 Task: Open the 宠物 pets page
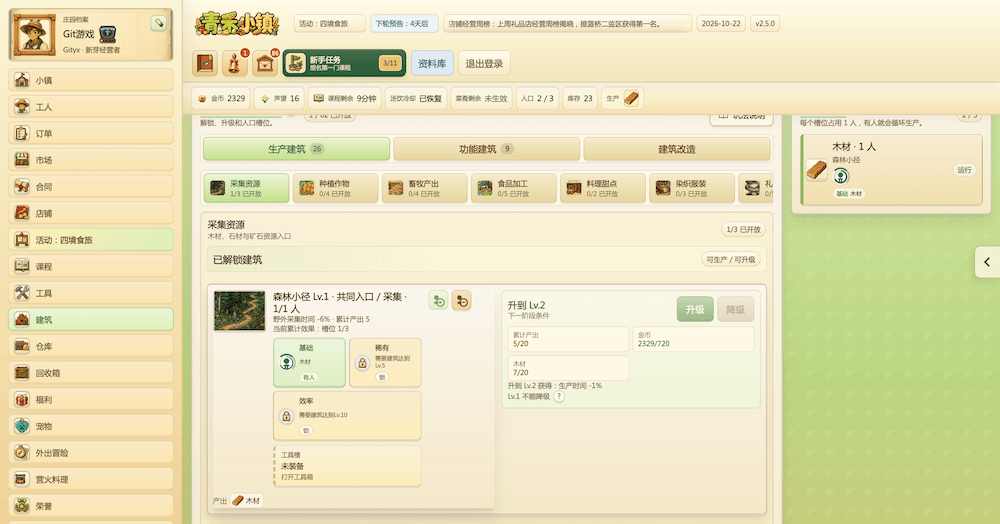click(91, 426)
